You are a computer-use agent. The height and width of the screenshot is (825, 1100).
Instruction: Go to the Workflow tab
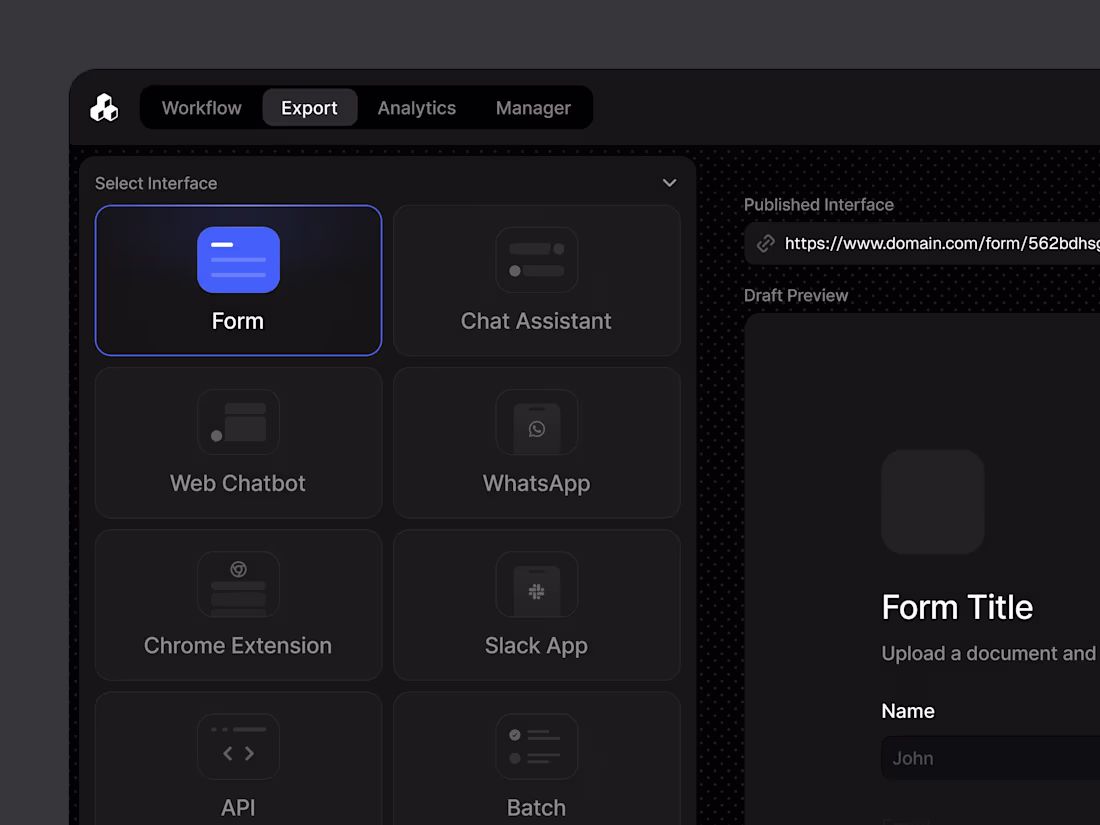point(201,107)
